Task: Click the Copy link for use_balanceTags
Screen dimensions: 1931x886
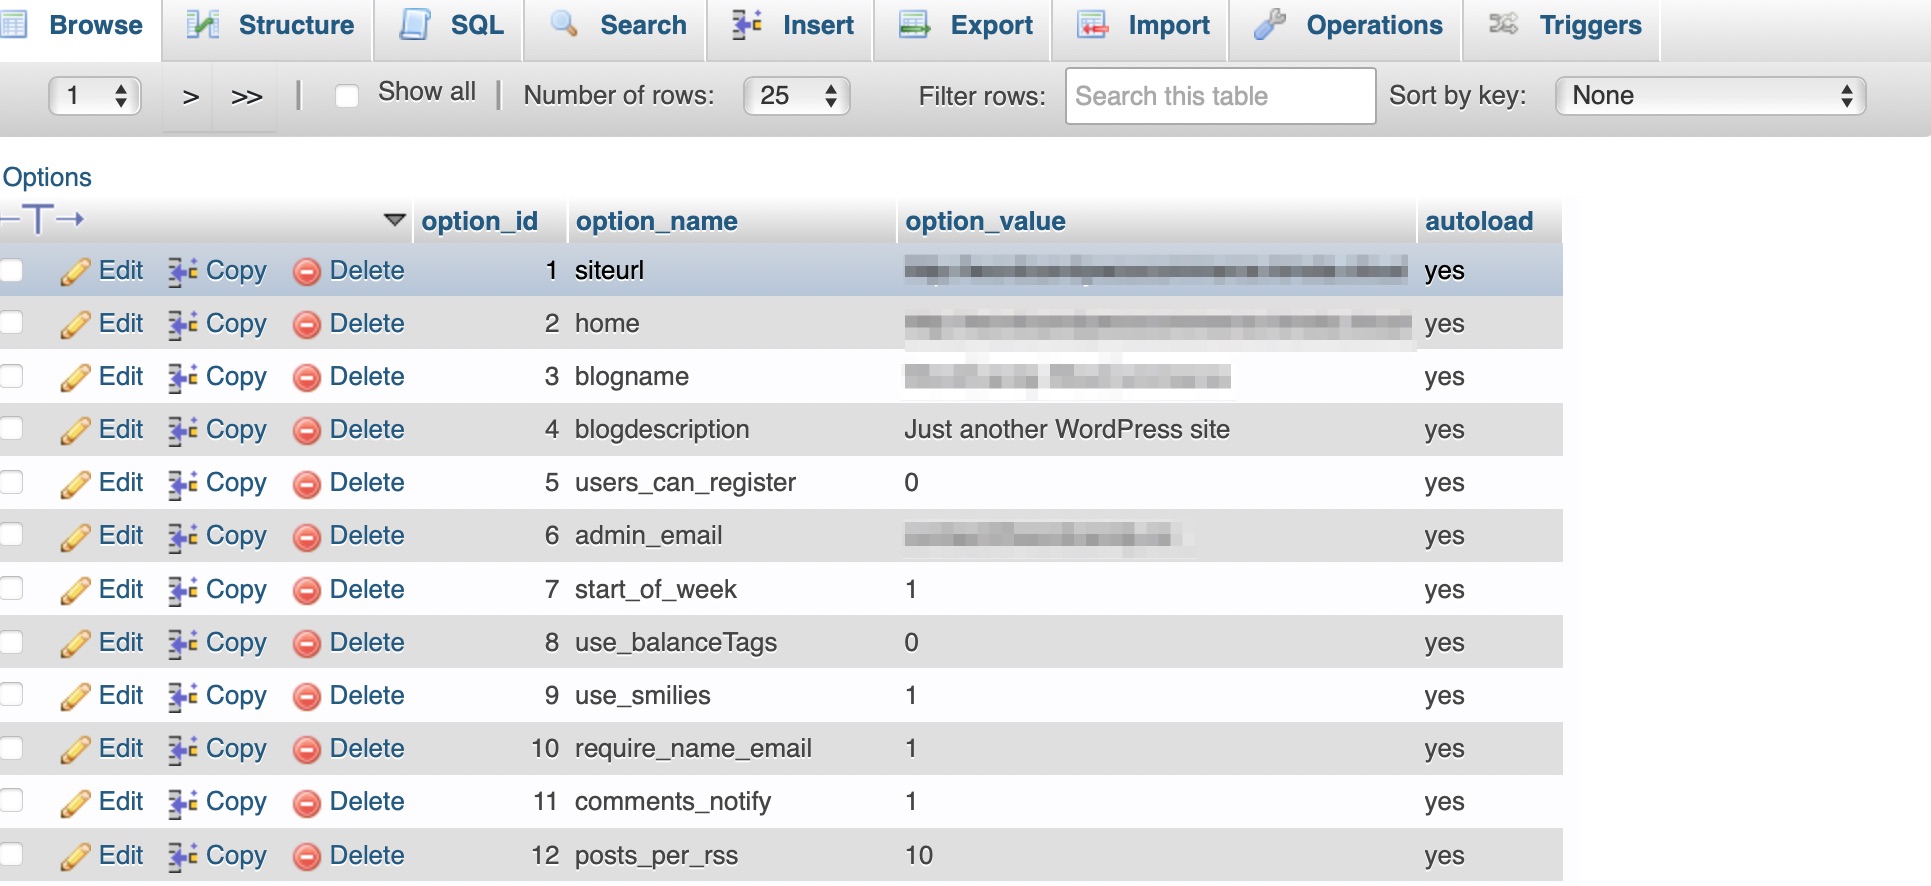Action: pos(236,642)
